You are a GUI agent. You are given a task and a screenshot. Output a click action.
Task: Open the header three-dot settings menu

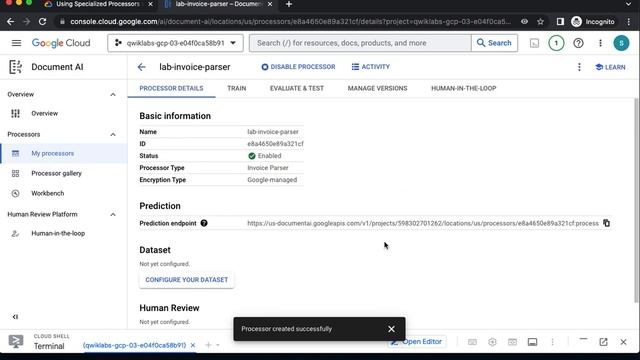[600, 43]
